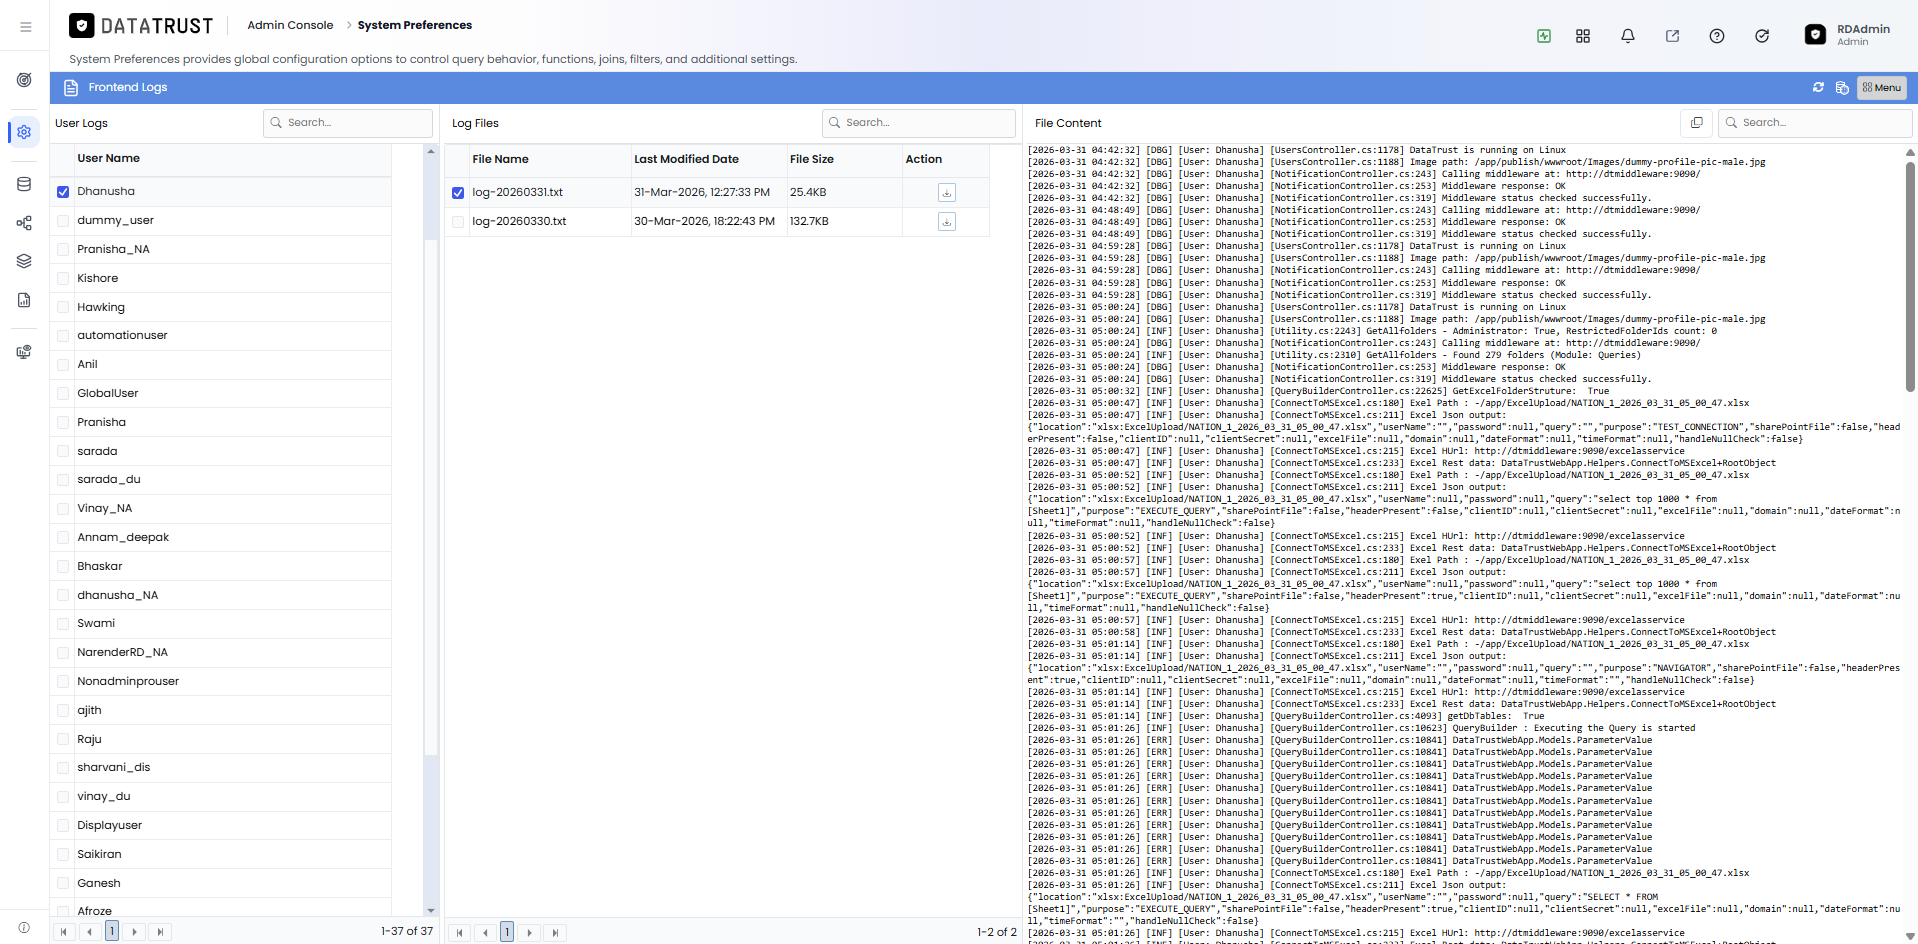1918x944 pixels.
Task: Select page 1 in Log Files pager
Action: [x=507, y=932]
